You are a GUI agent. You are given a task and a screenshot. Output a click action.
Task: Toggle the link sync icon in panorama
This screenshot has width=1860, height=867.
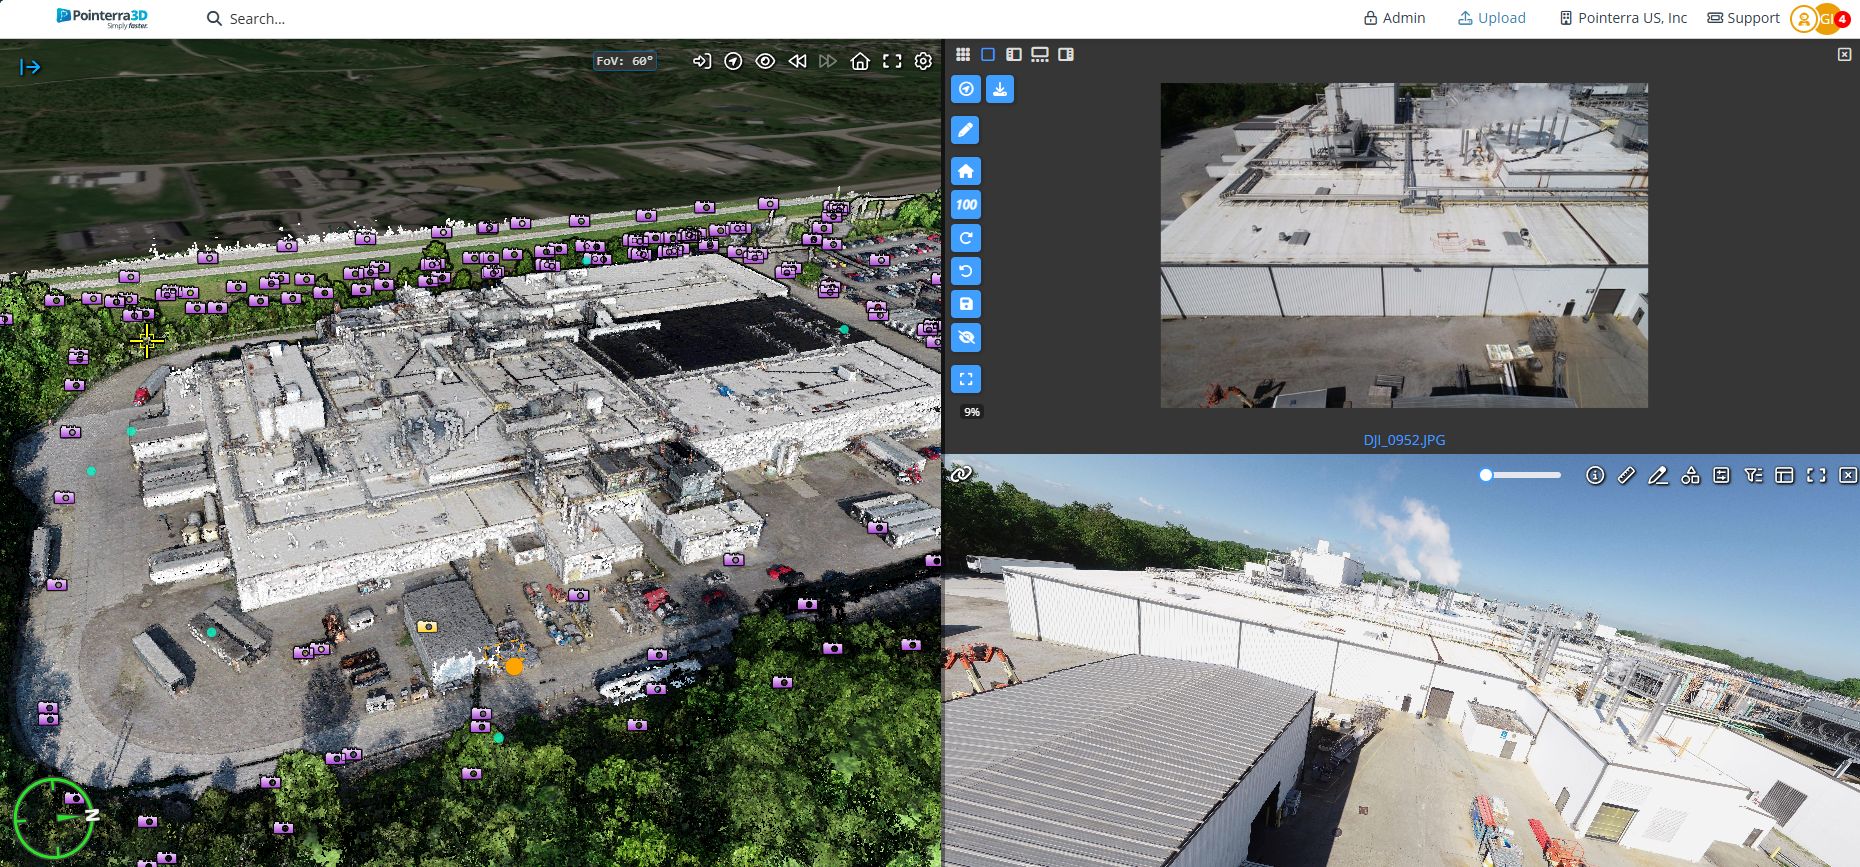[961, 474]
